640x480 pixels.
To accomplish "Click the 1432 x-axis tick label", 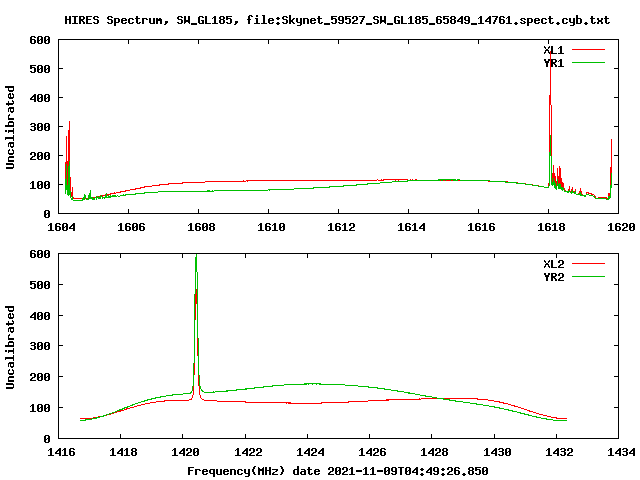I will click(559, 452).
